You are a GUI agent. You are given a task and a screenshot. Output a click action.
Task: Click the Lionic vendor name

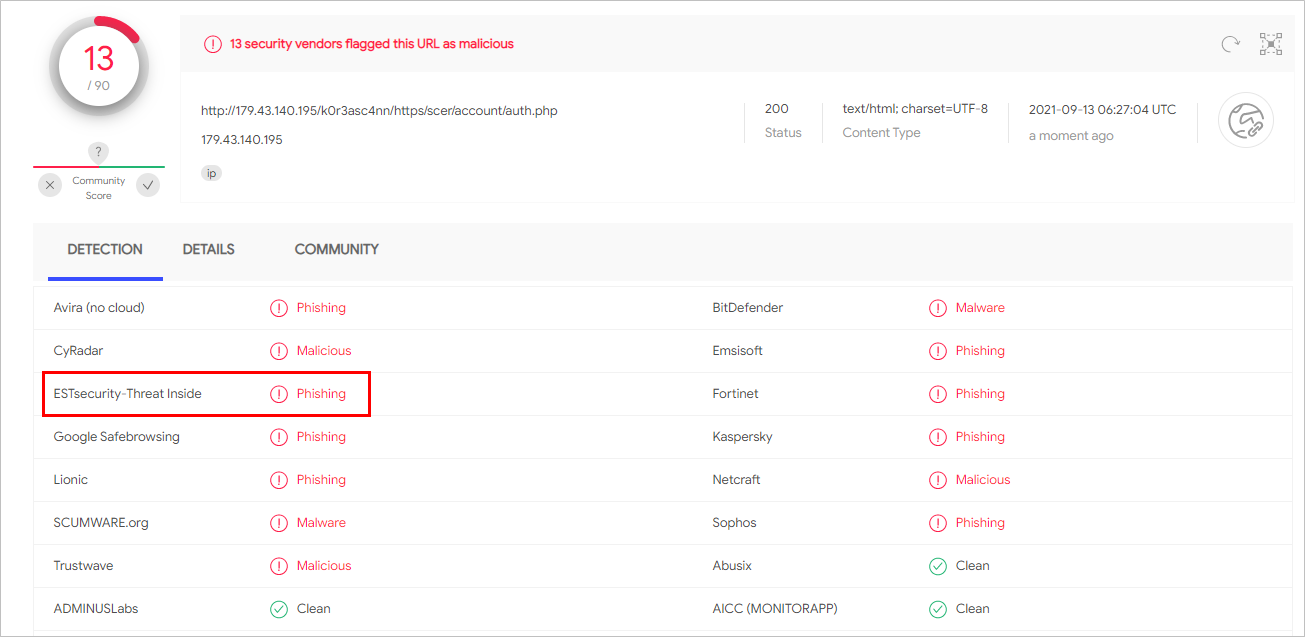71,480
